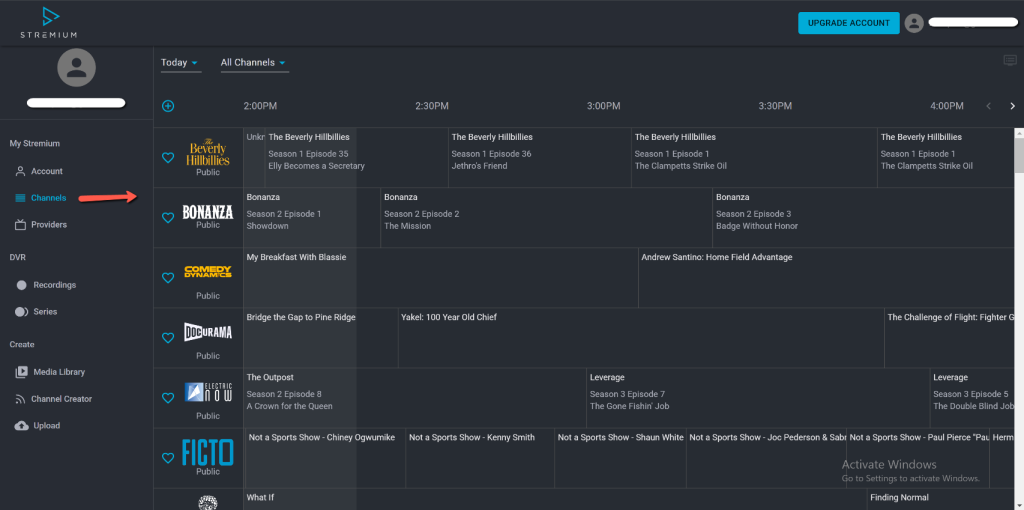Select Not a Sports Show - Shaun White
Screen dimensions: 1024x510
point(620,458)
